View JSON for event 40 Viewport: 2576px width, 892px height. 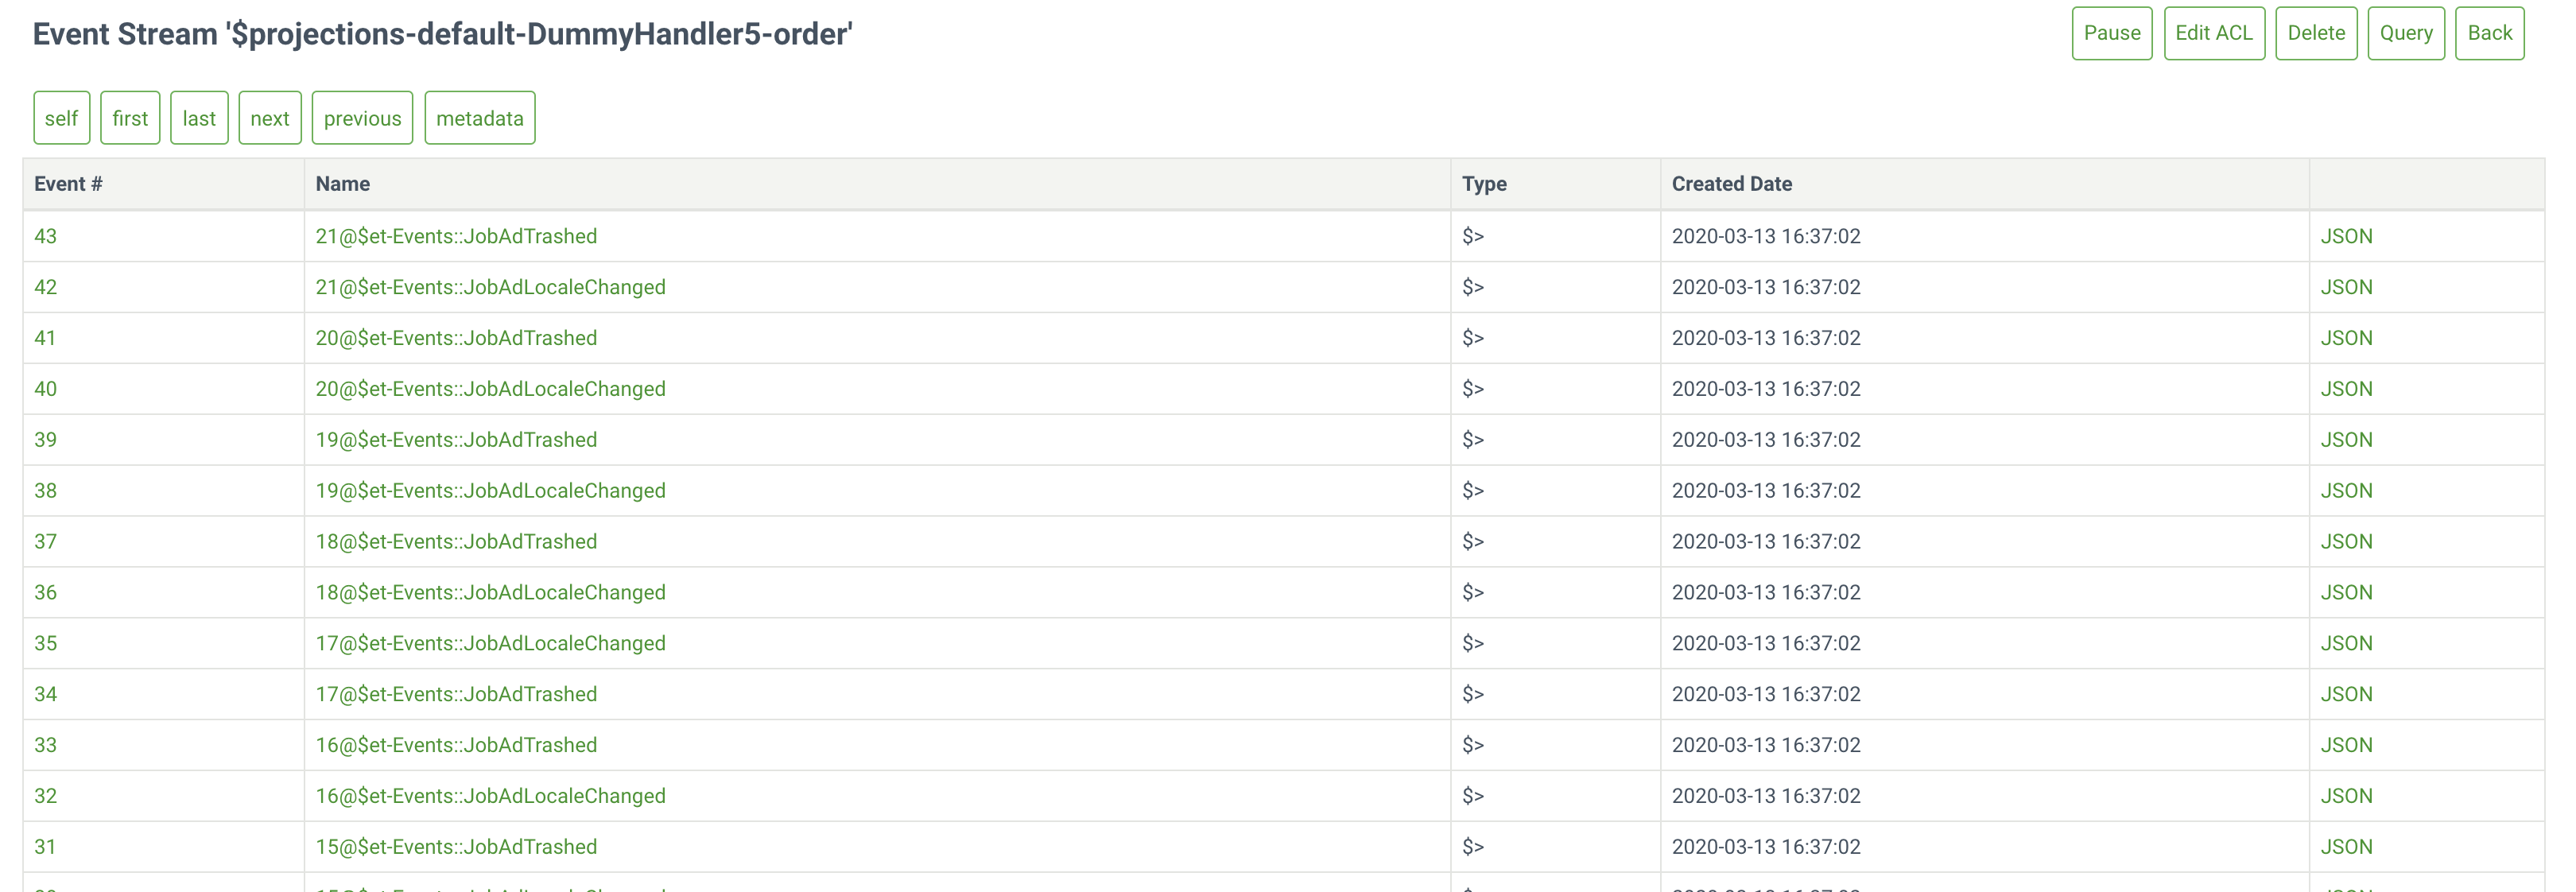pos(2345,389)
